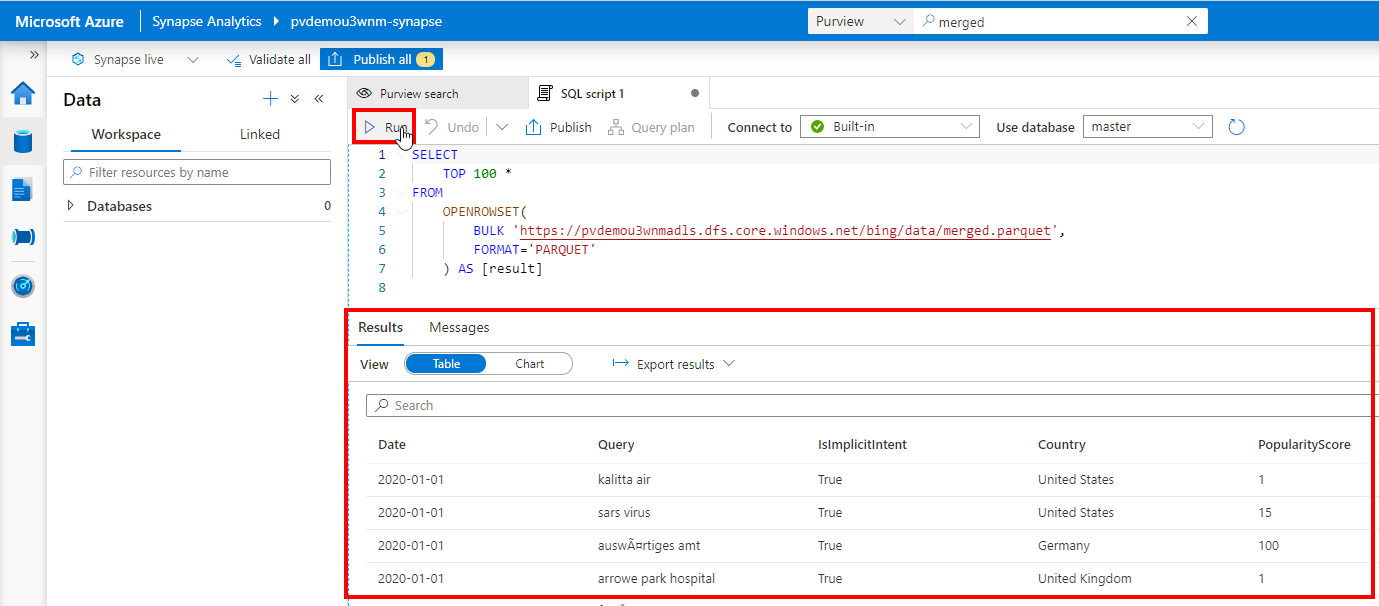Screen dimensions: 1379x606
Task: Open the Export results dropdown
Action: pyautogui.click(x=674, y=364)
